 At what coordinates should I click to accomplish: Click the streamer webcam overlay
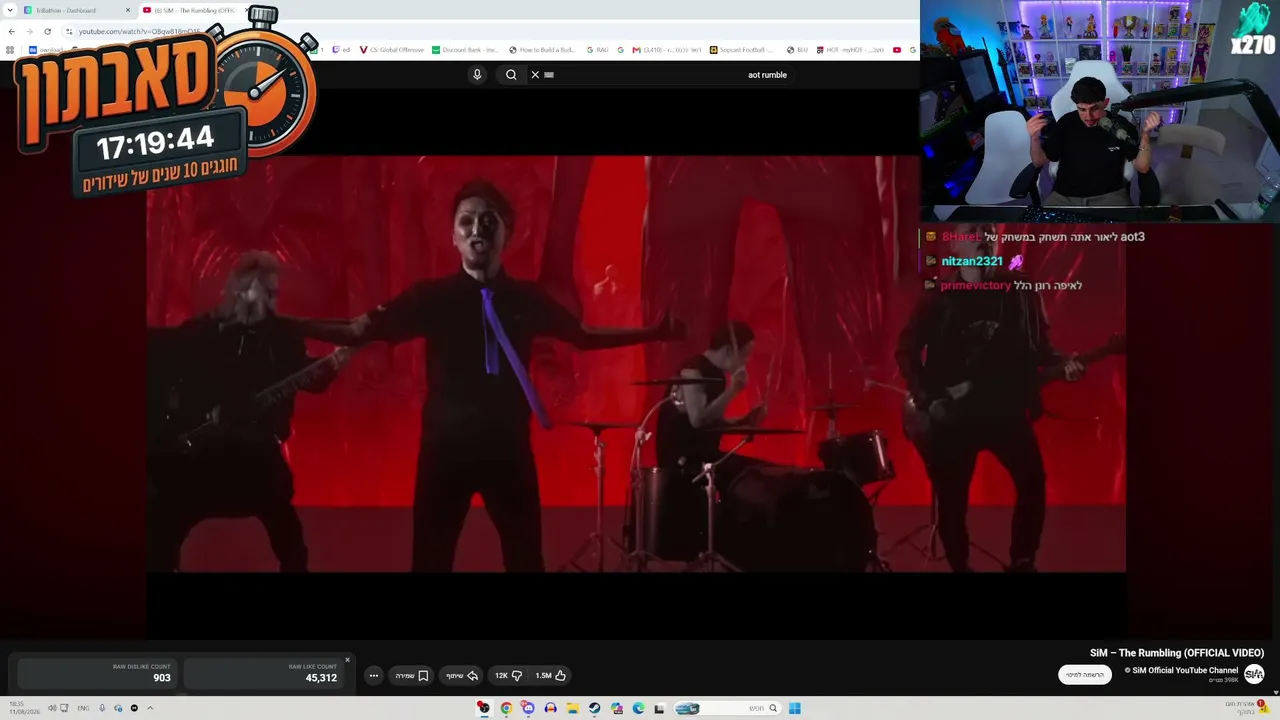(1100, 110)
